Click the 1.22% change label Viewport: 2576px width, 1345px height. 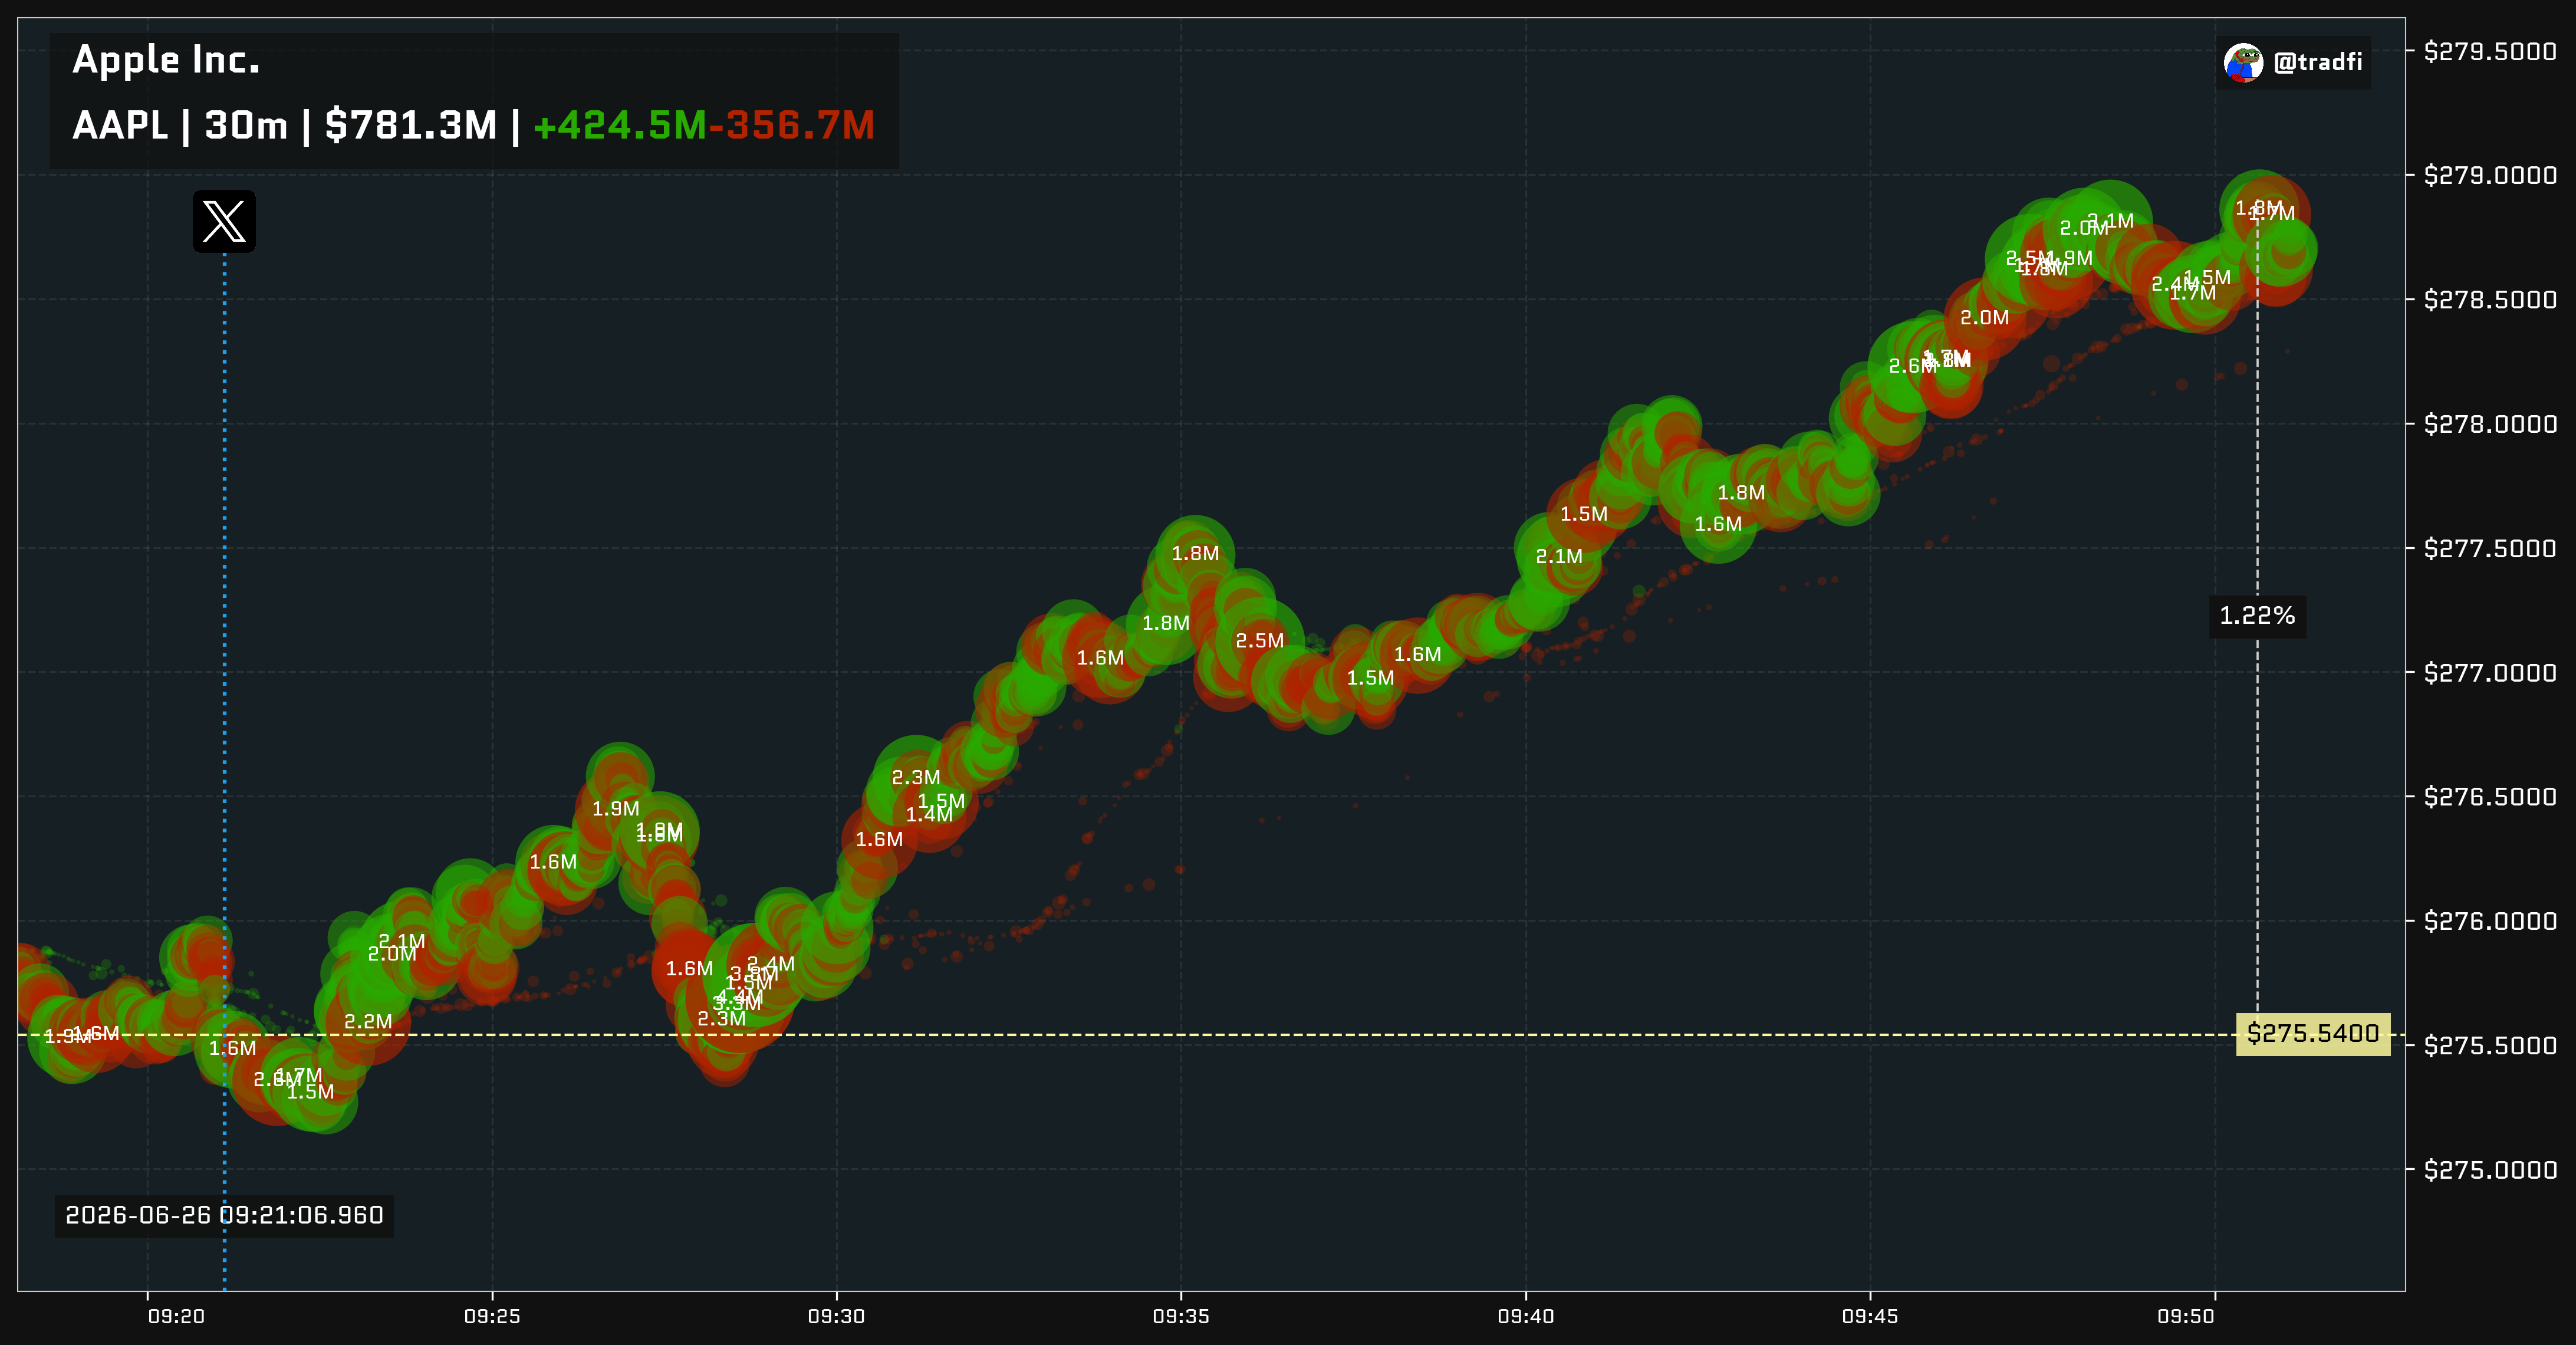click(x=2257, y=615)
